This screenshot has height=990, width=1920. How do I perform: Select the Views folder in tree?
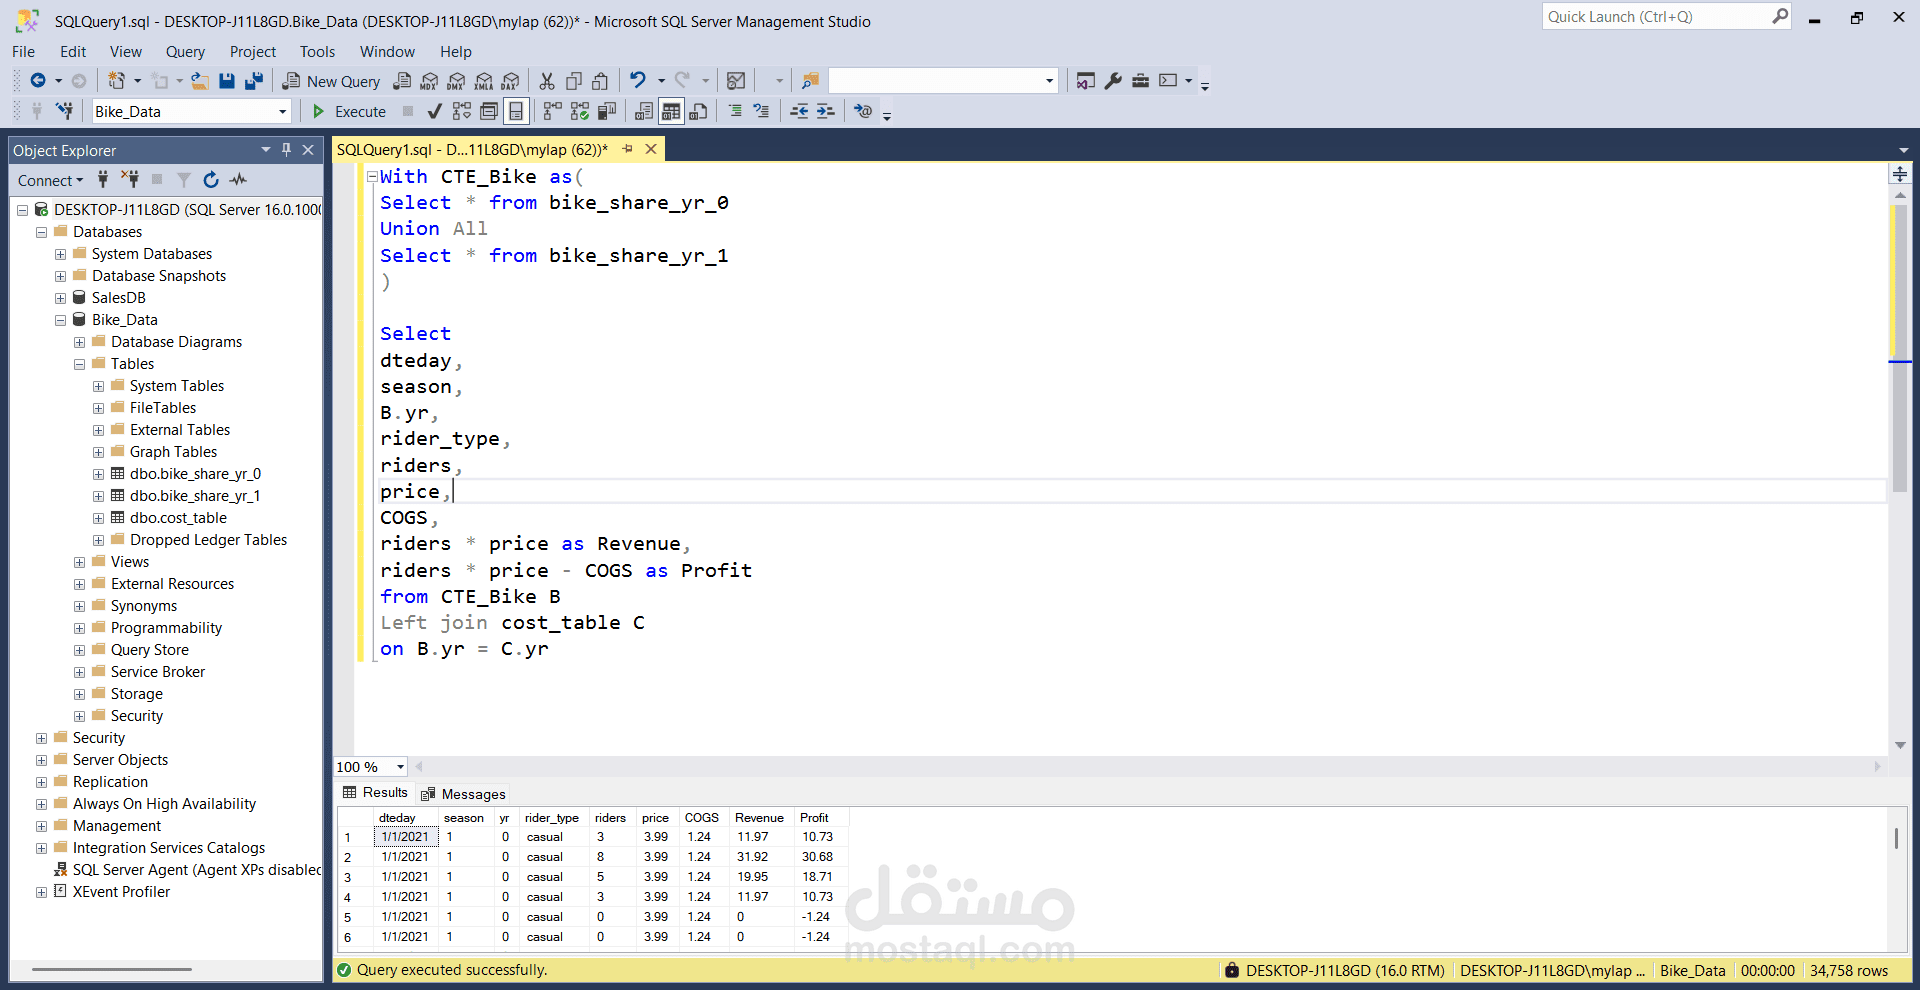(x=130, y=562)
